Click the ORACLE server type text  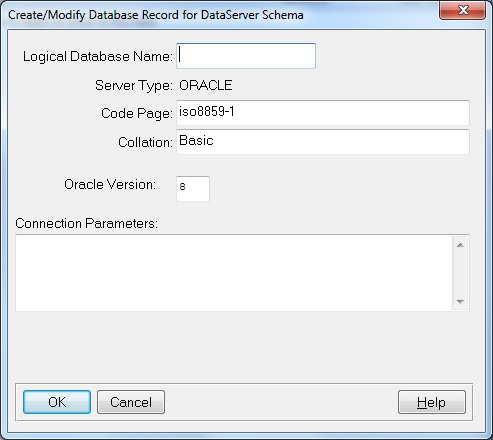pos(206,85)
